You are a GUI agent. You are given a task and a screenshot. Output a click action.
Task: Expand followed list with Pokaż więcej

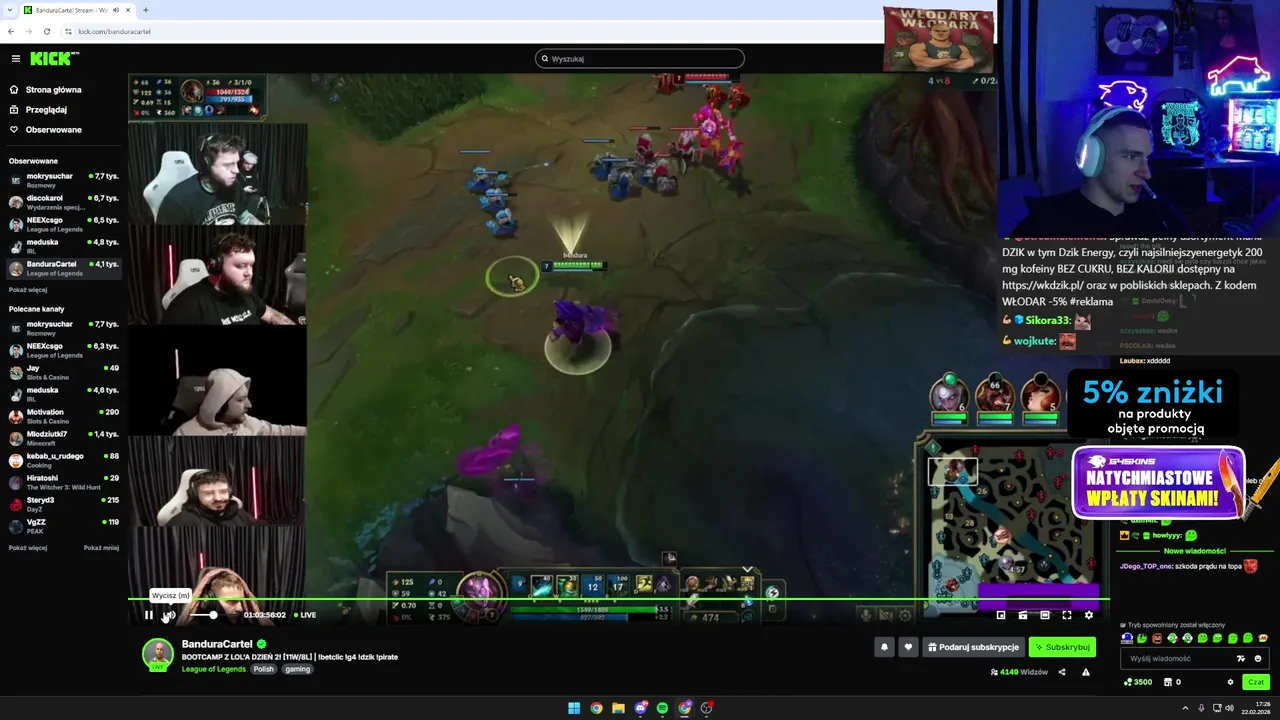tap(28, 290)
